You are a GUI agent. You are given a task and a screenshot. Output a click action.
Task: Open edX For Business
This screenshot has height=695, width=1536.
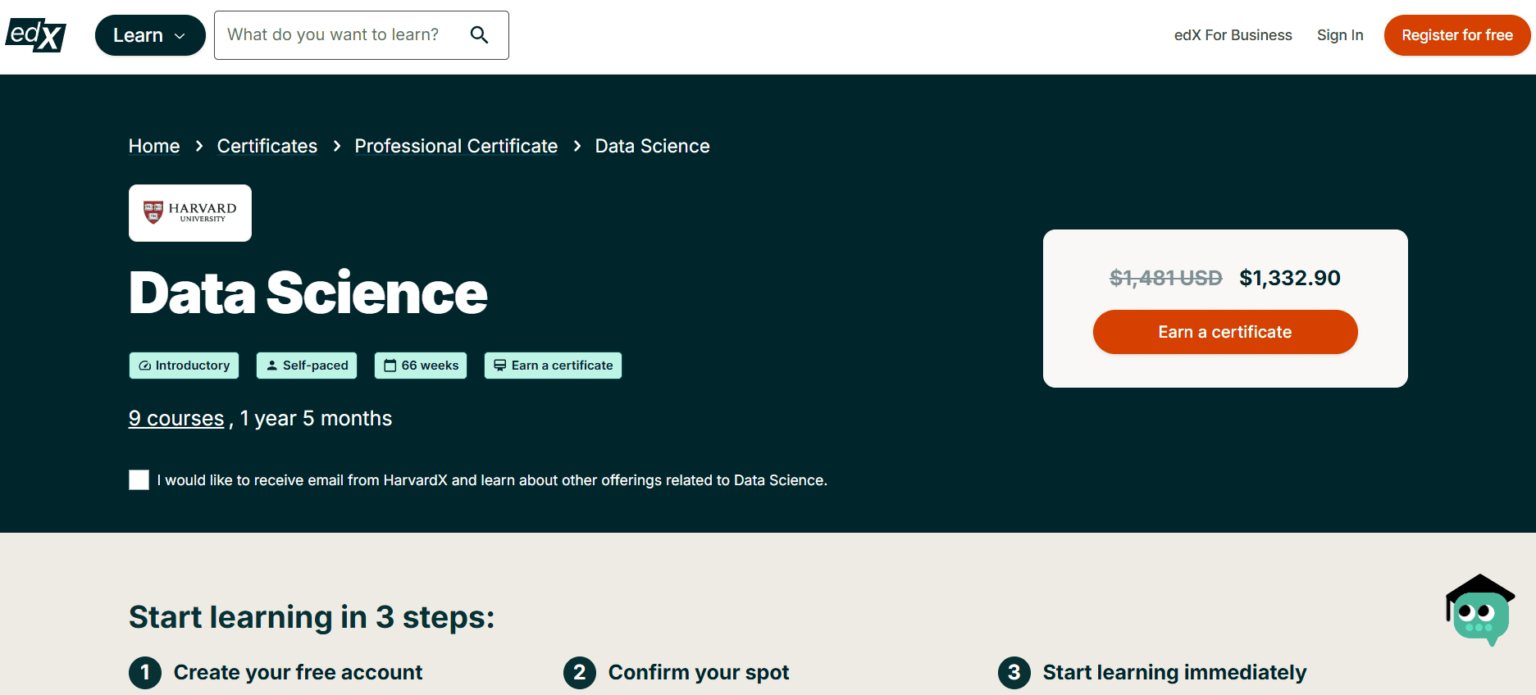[x=1232, y=34]
